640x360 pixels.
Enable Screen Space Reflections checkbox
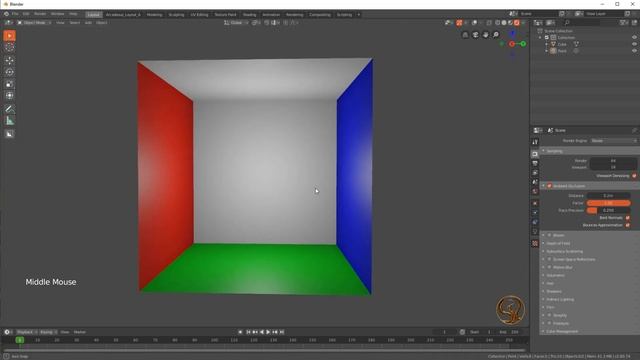pyautogui.click(x=549, y=260)
